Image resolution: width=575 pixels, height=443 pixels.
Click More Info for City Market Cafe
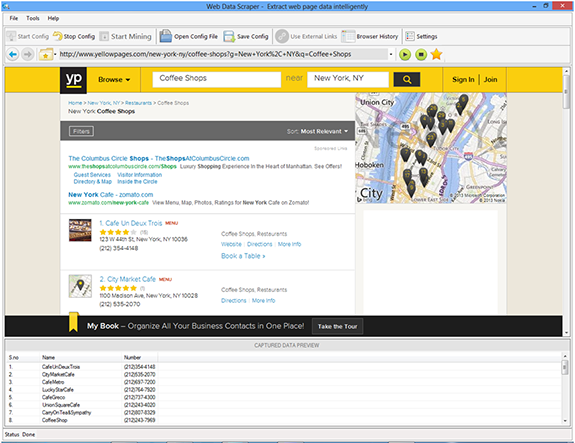(263, 301)
